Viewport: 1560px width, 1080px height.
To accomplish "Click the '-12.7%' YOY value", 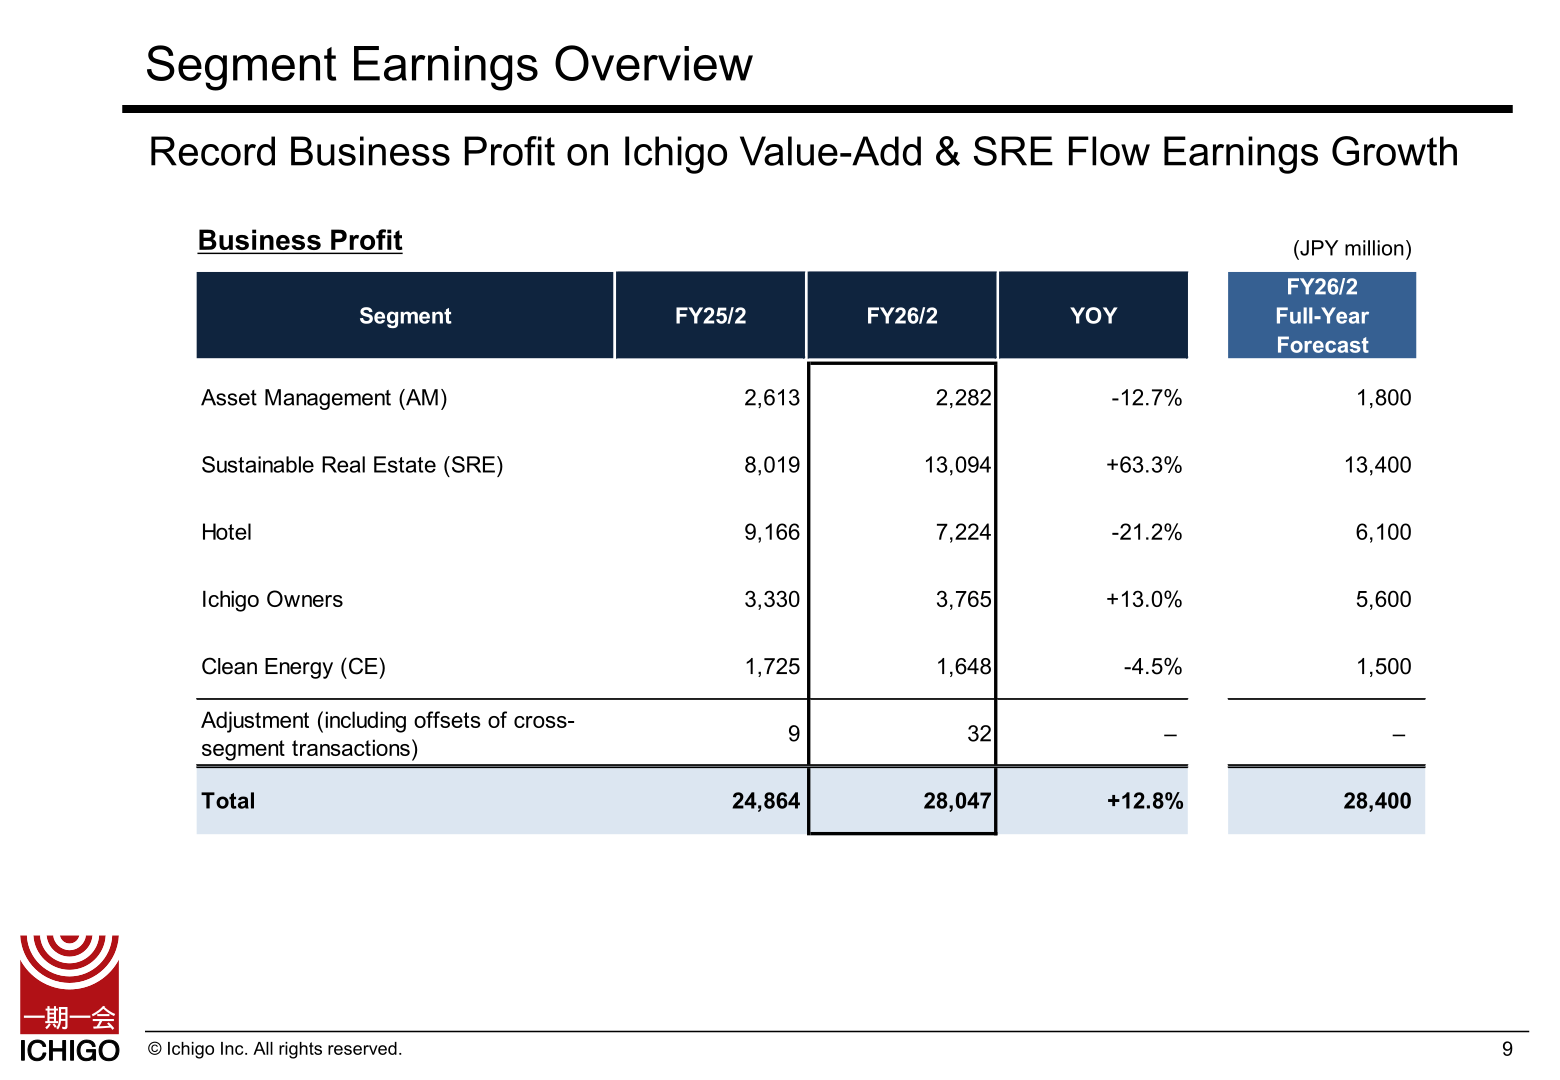I will pyautogui.click(x=1146, y=398).
